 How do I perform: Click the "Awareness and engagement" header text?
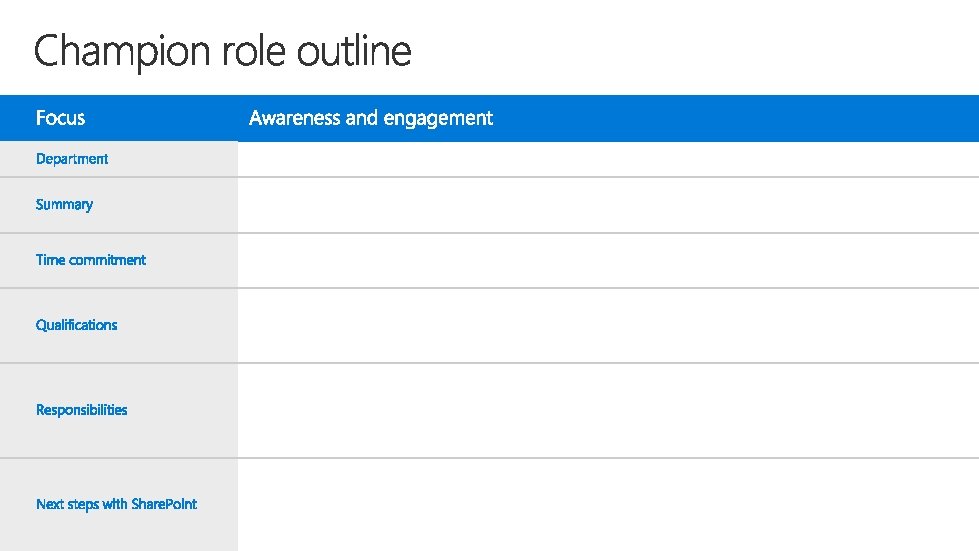pyautogui.click(x=371, y=118)
